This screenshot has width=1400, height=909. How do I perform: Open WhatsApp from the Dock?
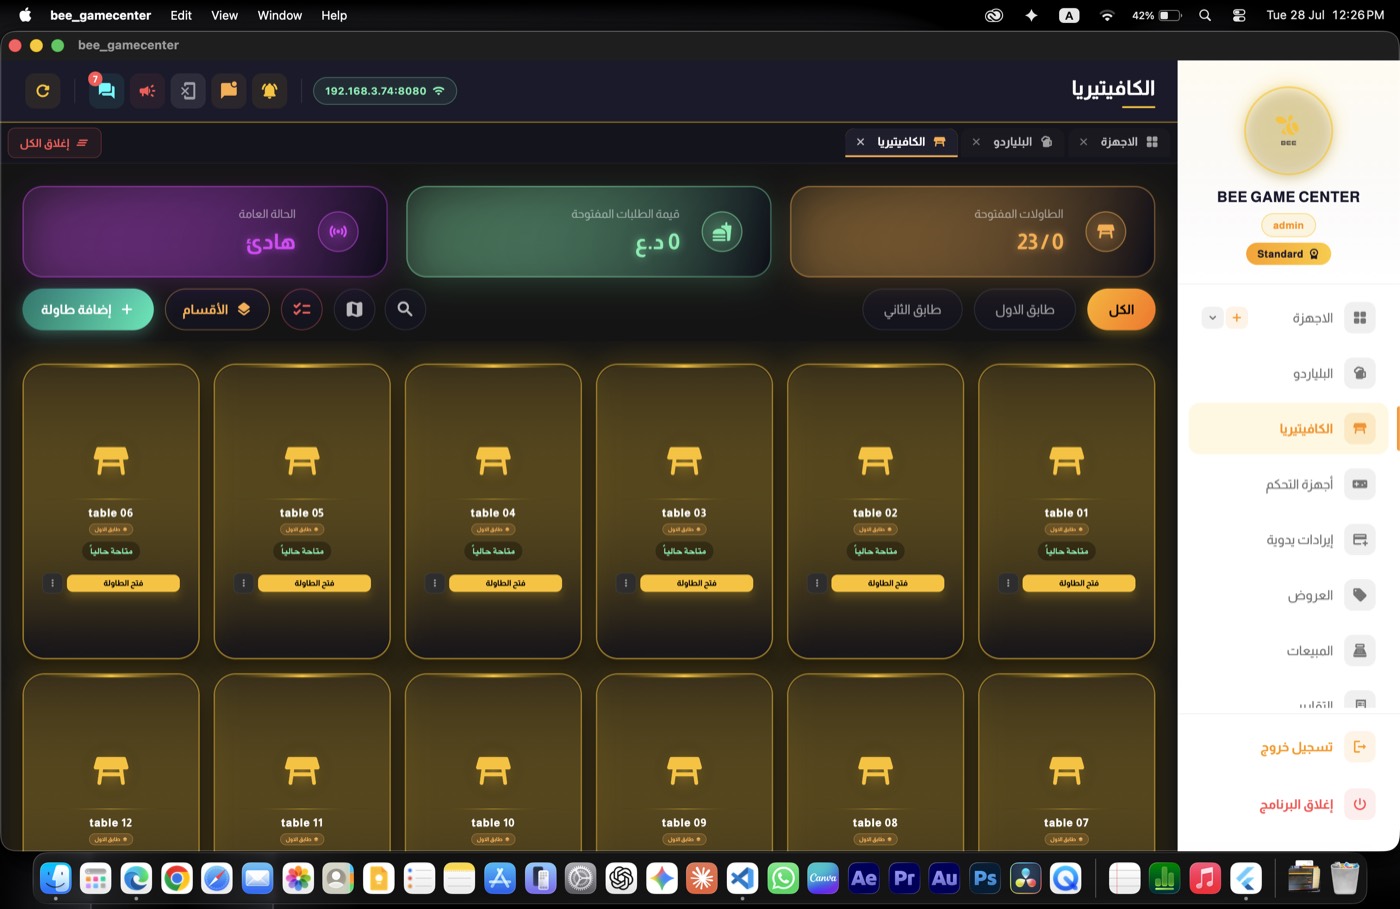point(783,878)
